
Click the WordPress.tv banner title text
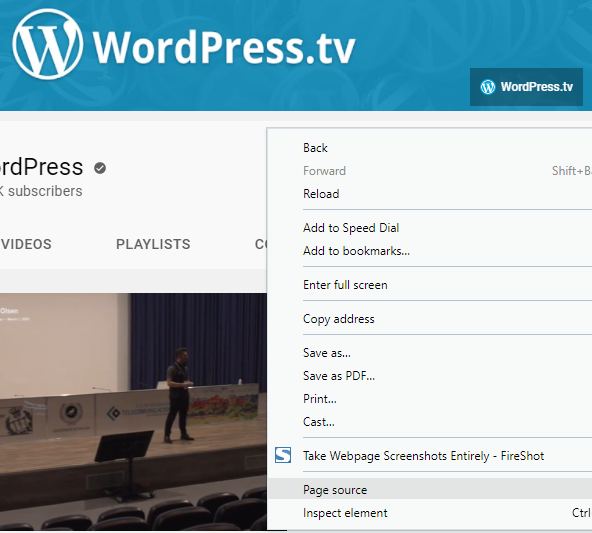tap(224, 48)
